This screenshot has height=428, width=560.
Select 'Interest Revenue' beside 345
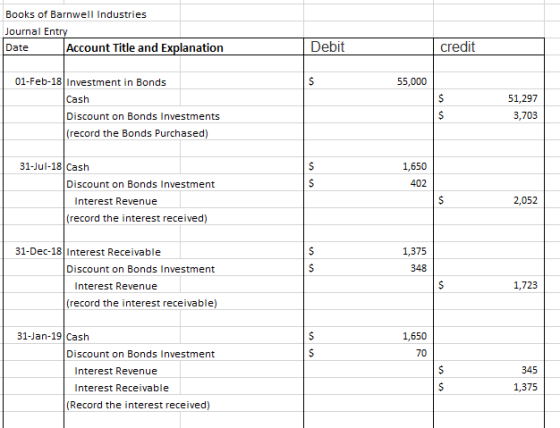click(x=116, y=371)
